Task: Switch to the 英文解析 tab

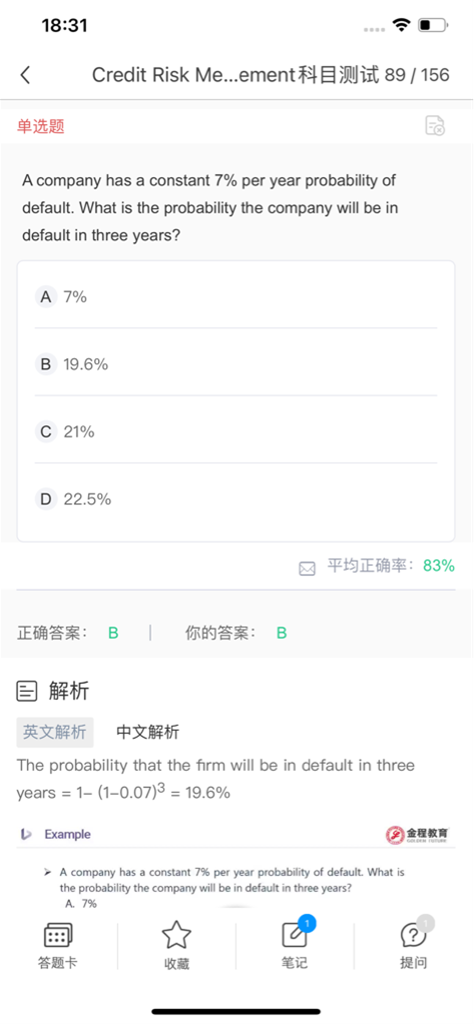Action: click(55, 732)
